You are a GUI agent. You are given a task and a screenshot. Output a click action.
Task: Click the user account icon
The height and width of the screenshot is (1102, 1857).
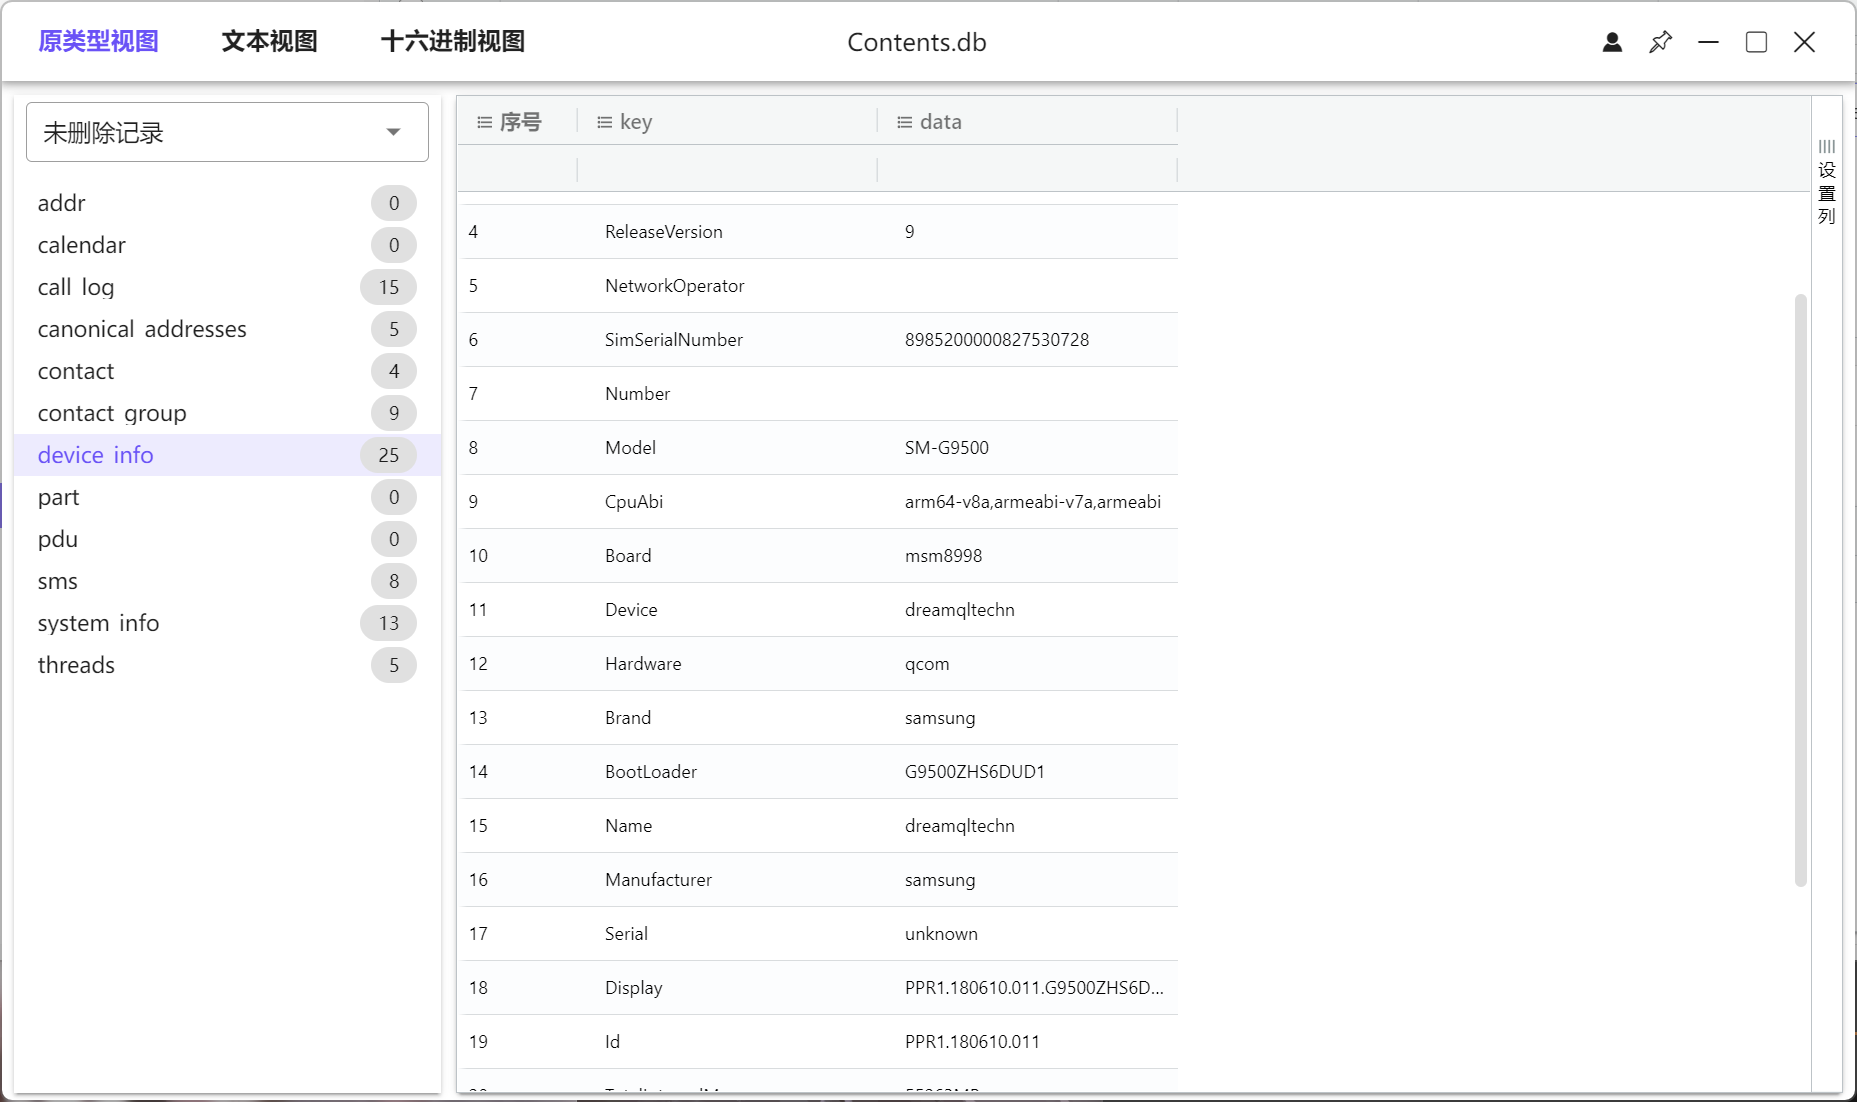click(x=1612, y=42)
